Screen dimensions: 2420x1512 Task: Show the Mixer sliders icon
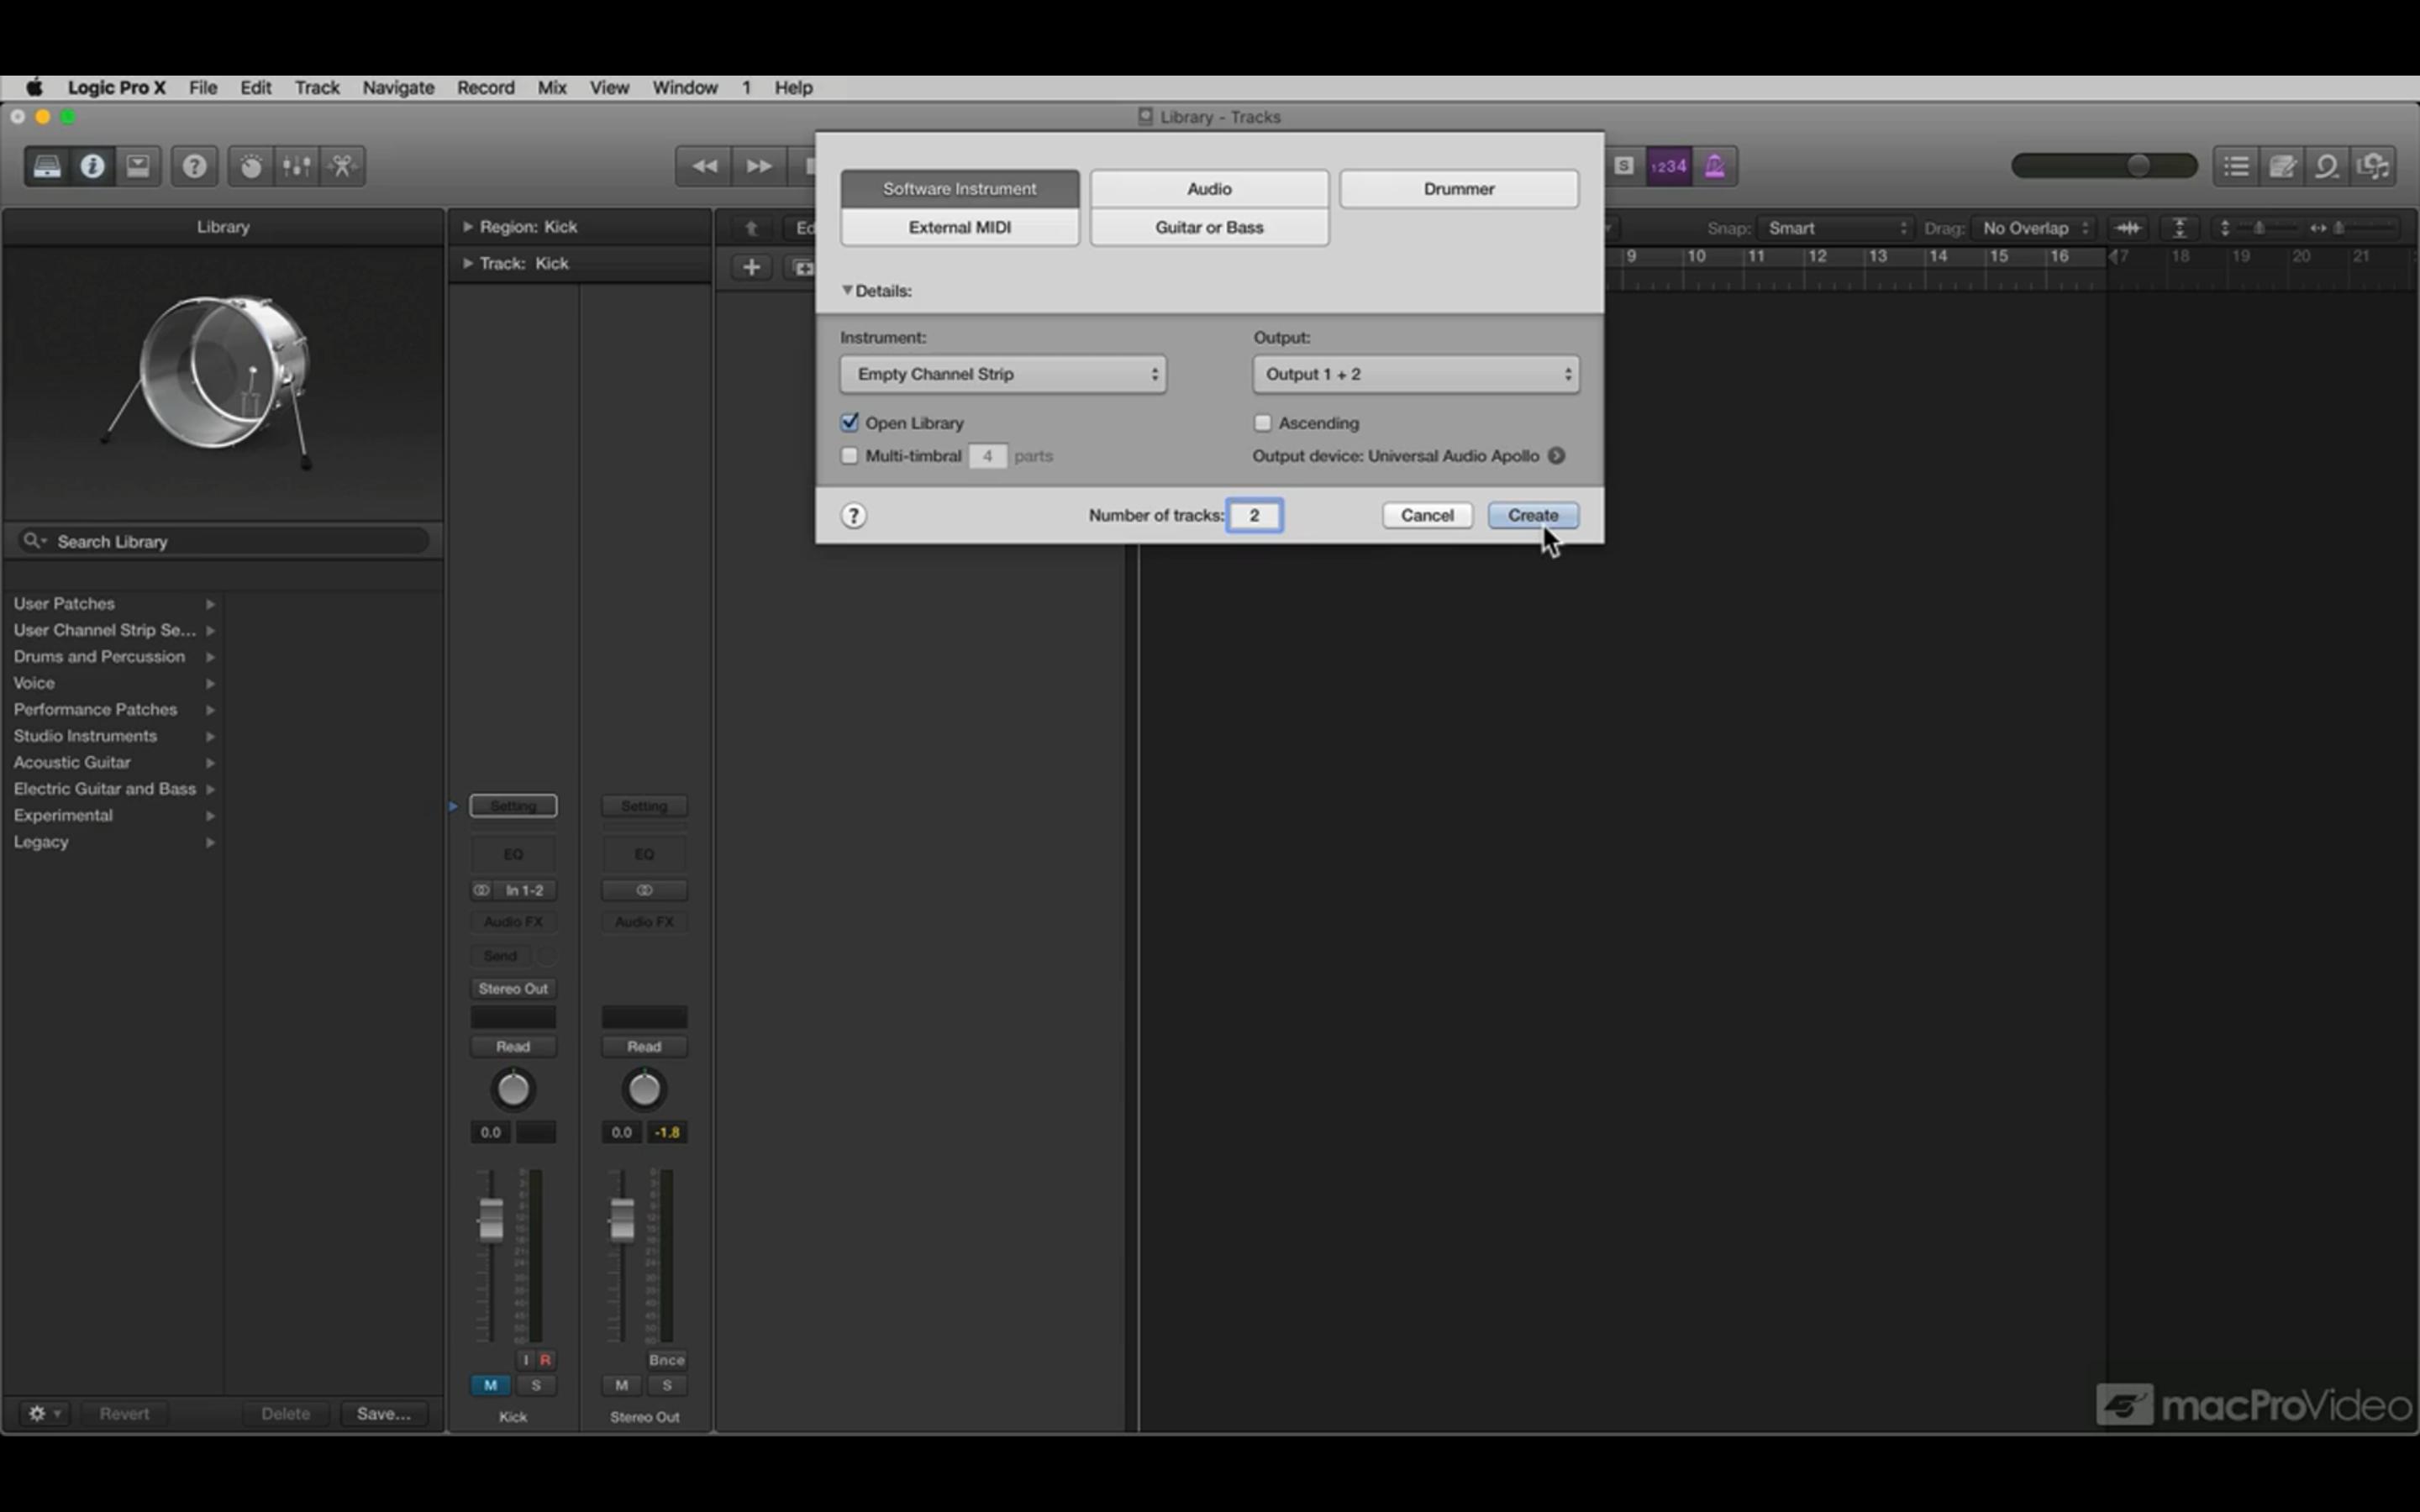pos(297,166)
